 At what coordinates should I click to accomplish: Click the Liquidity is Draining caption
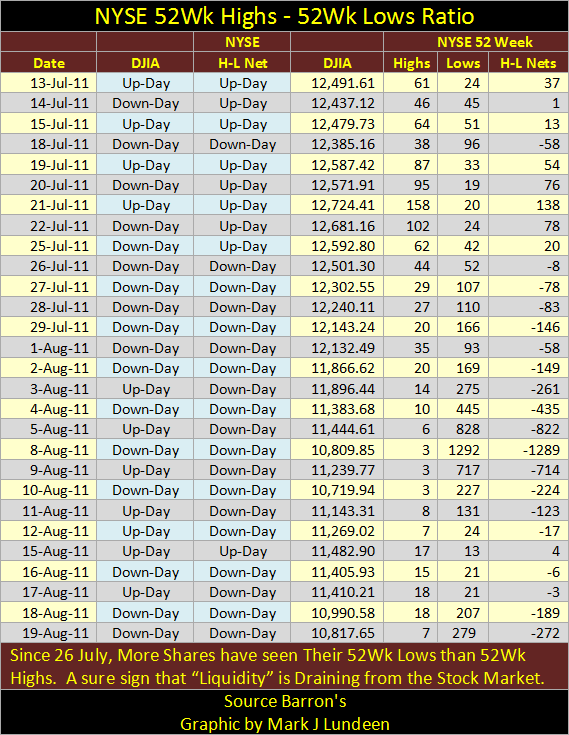(x=277, y=667)
